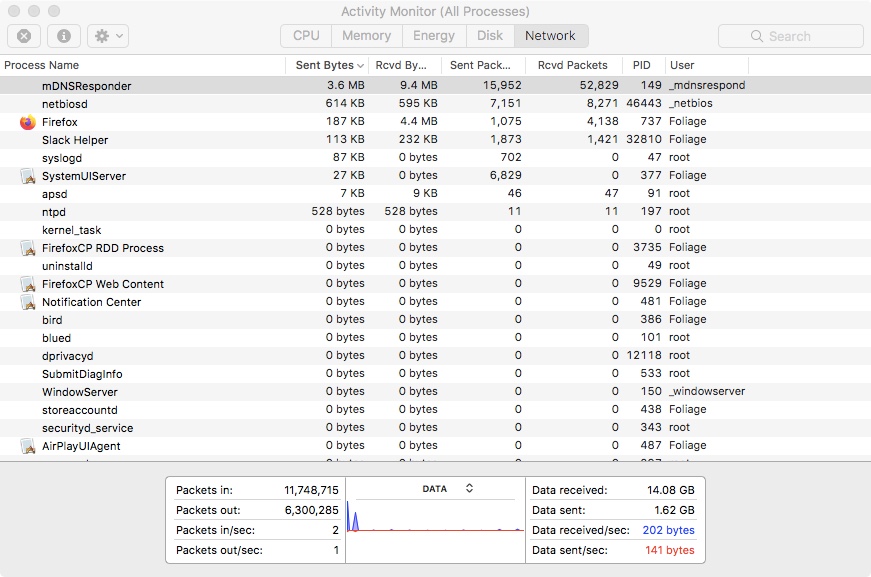This screenshot has height=577, width=871.
Task: Click Data received value 14.08 GB
Action: tap(670, 490)
